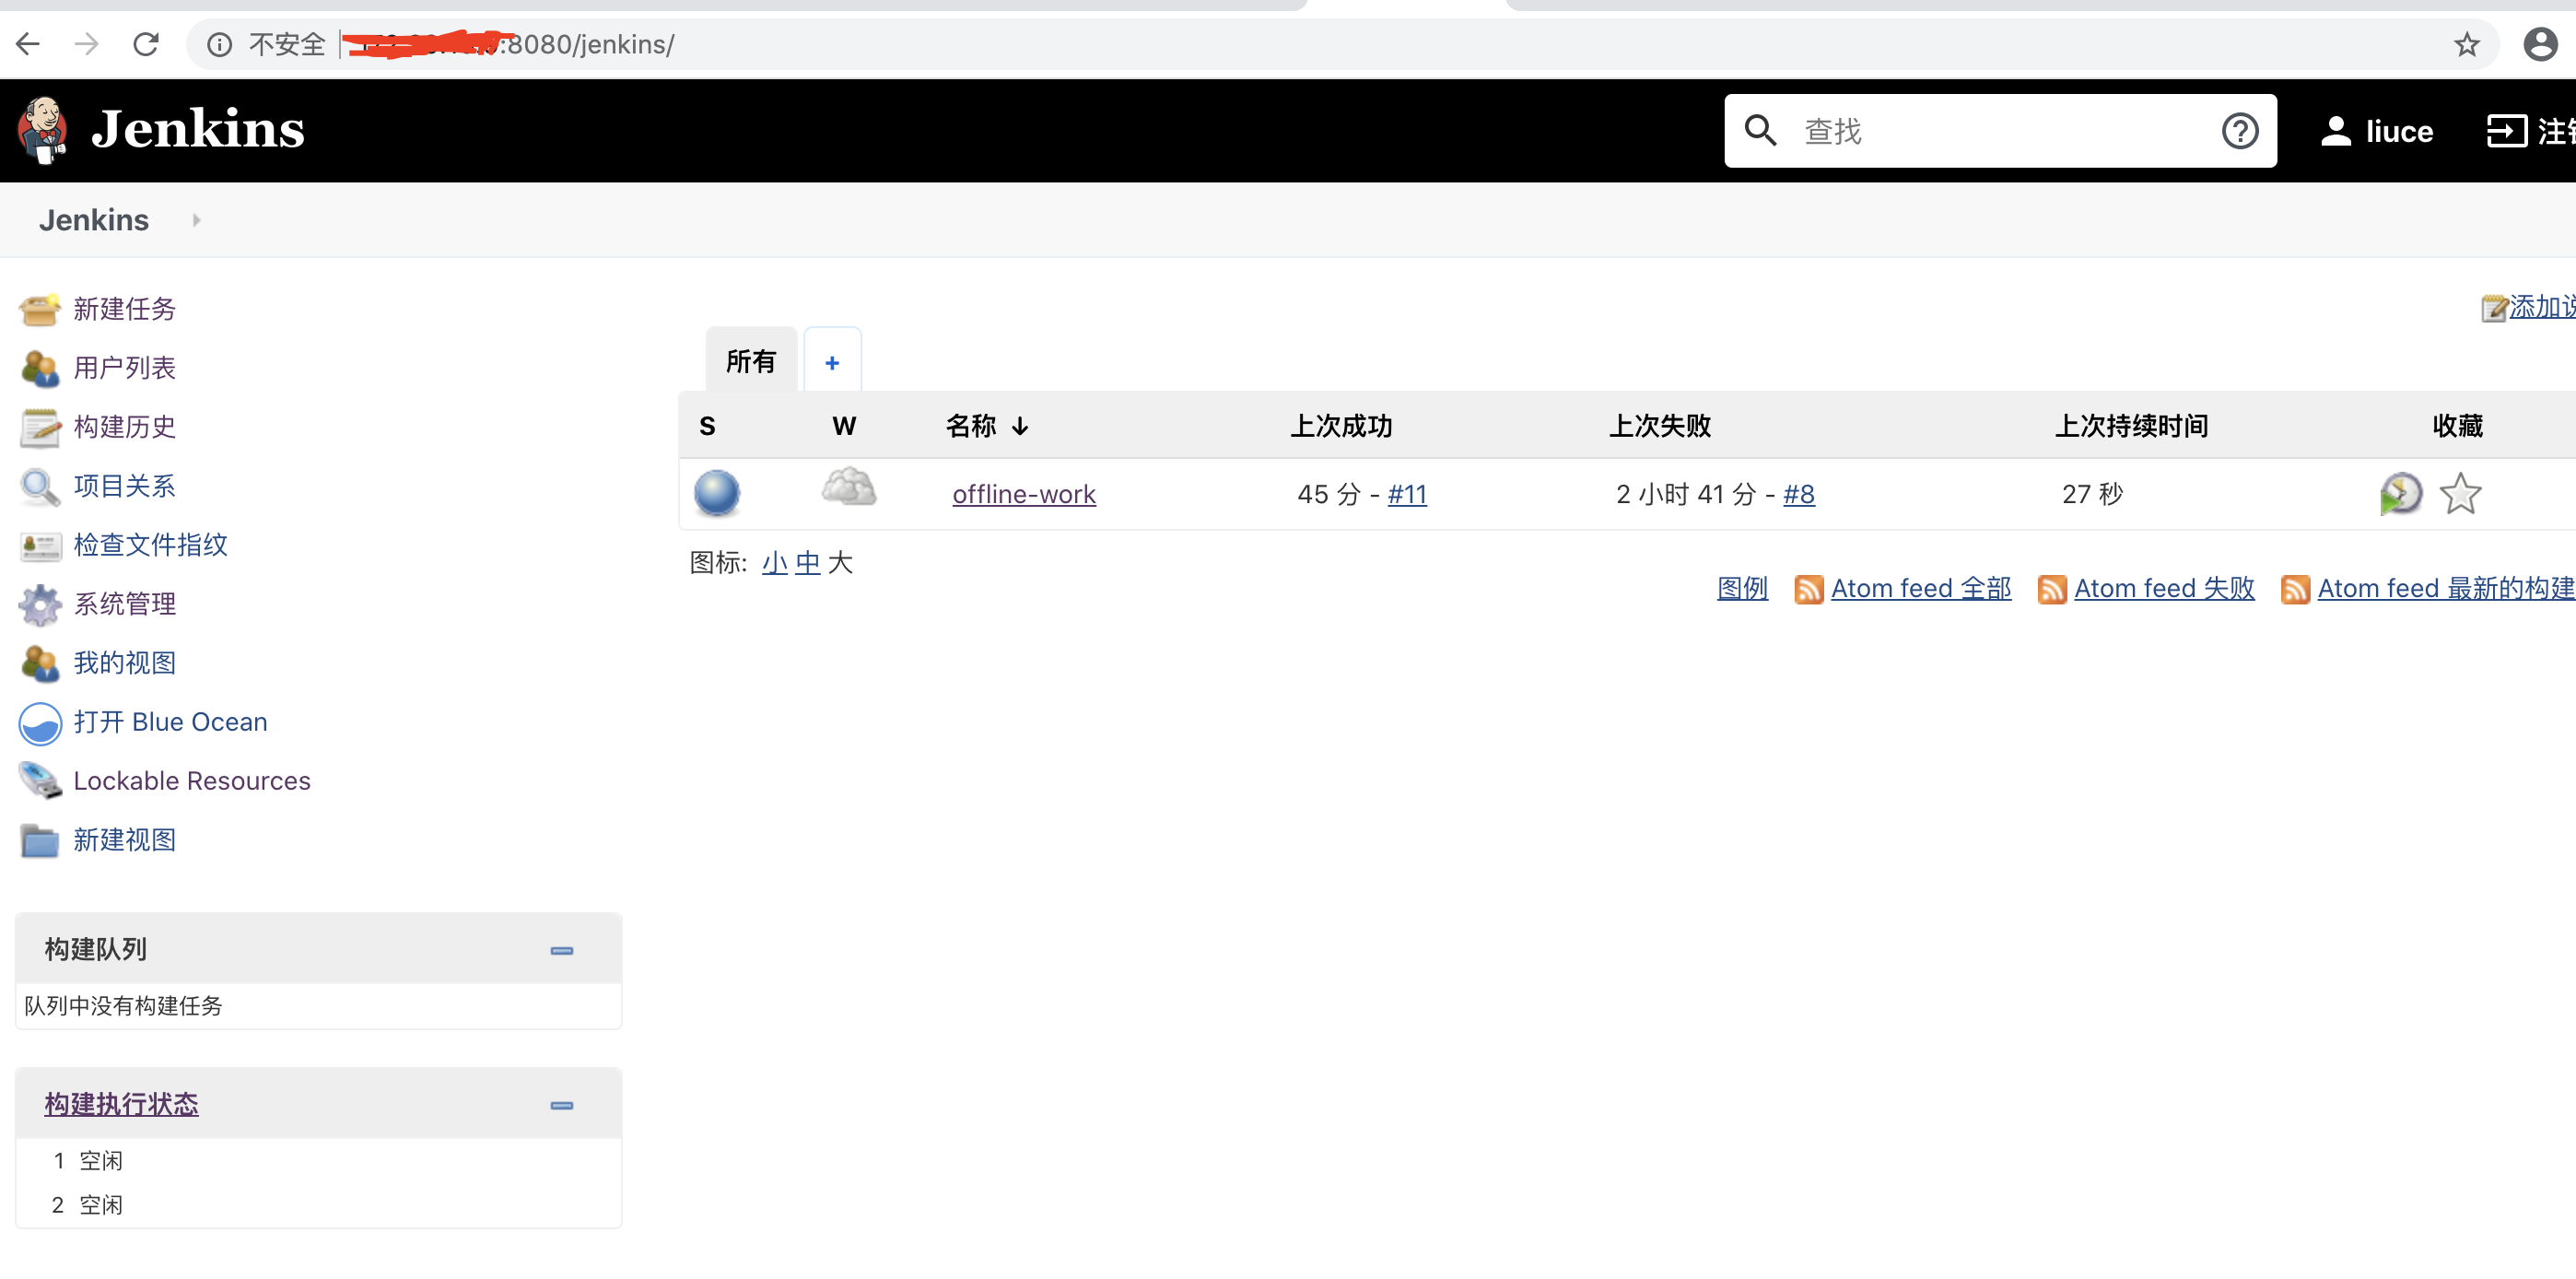Viewport: 2576px width, 1279px height.
Task: 点击 Jenkins 老人头像回到首页
Action: click(42, 130)
